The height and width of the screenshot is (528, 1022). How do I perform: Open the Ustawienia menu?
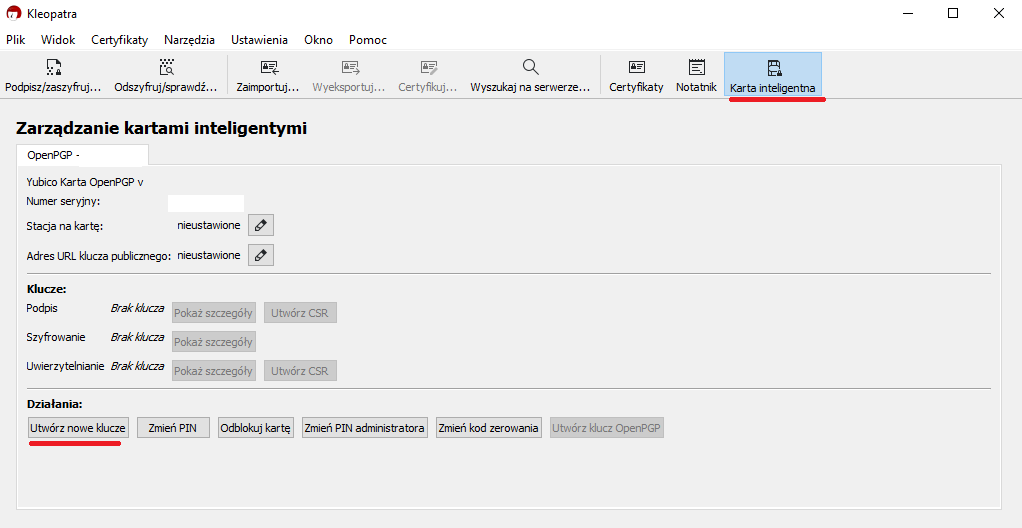coord(259,40)
